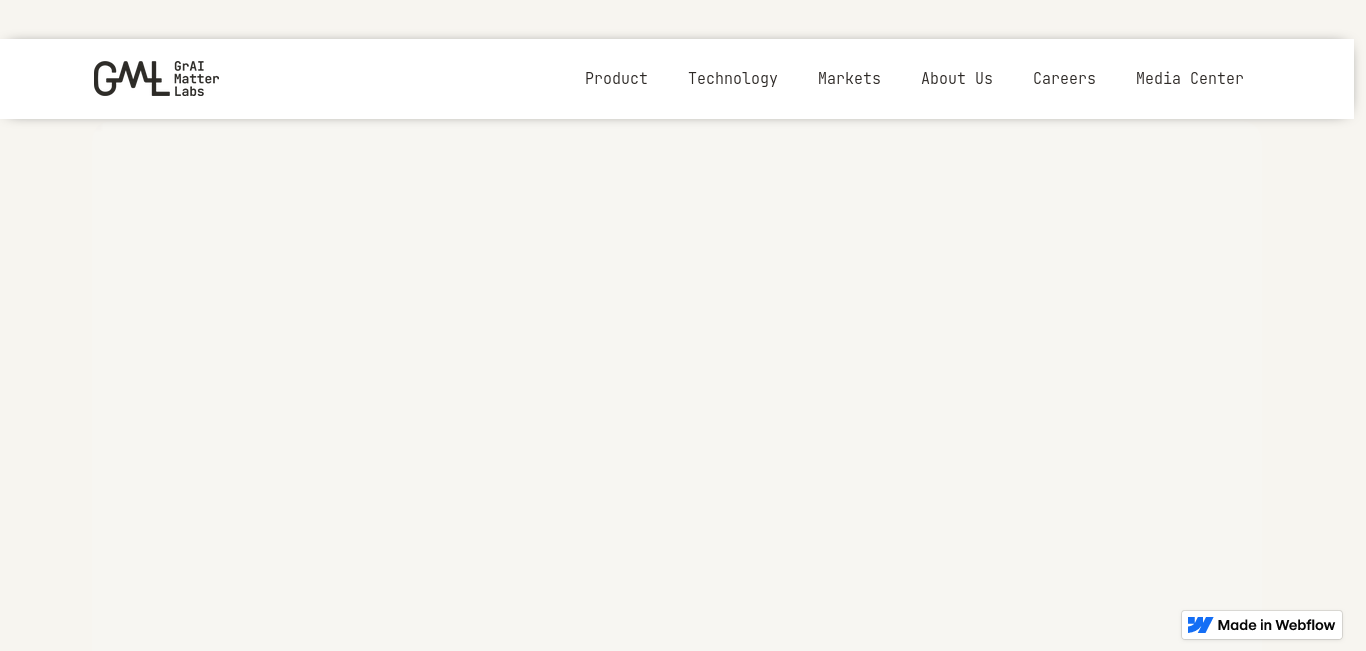View company info under About Us

pyautogui.click(x=956, y=78)
